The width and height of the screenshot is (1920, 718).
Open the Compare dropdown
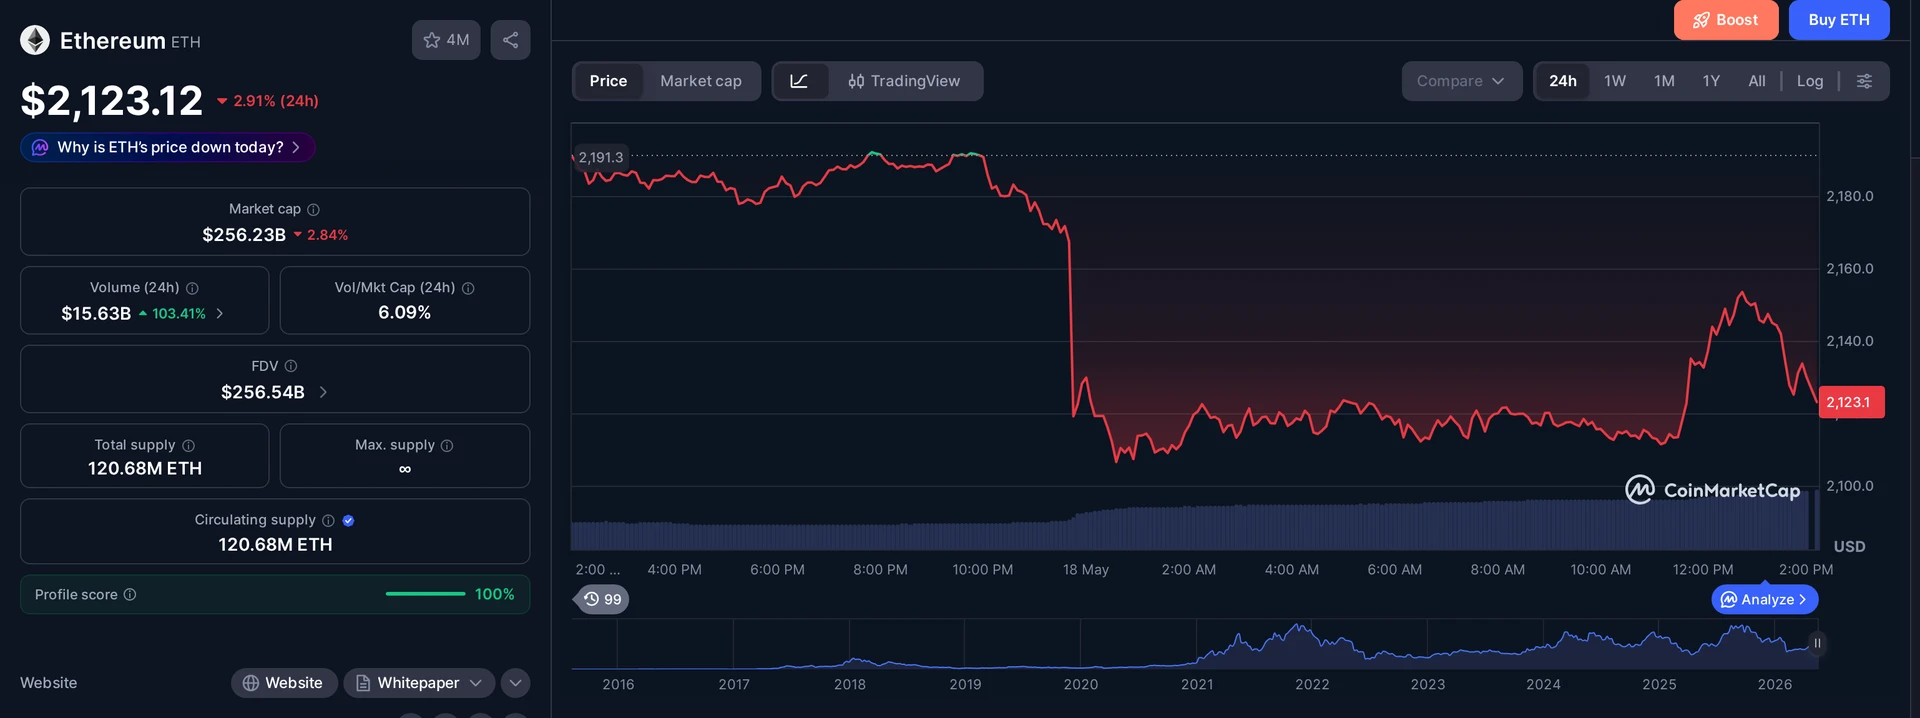coord(1461,81)
